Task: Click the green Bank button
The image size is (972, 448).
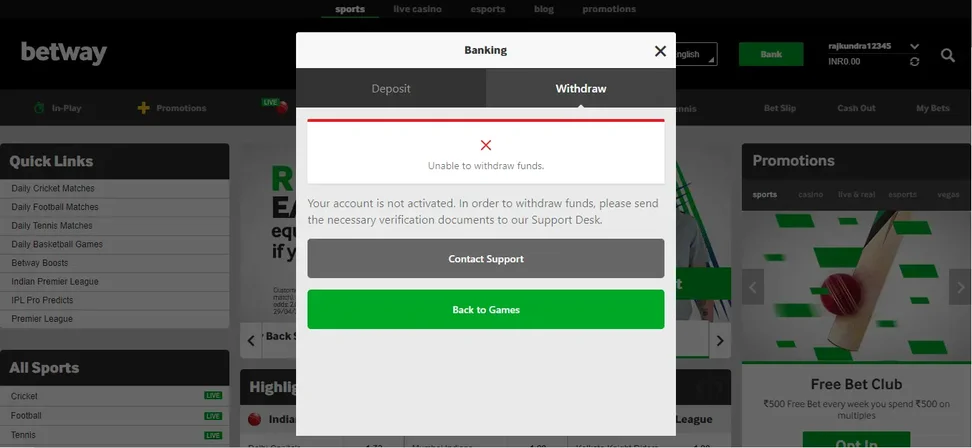Action: coord(771,54)
